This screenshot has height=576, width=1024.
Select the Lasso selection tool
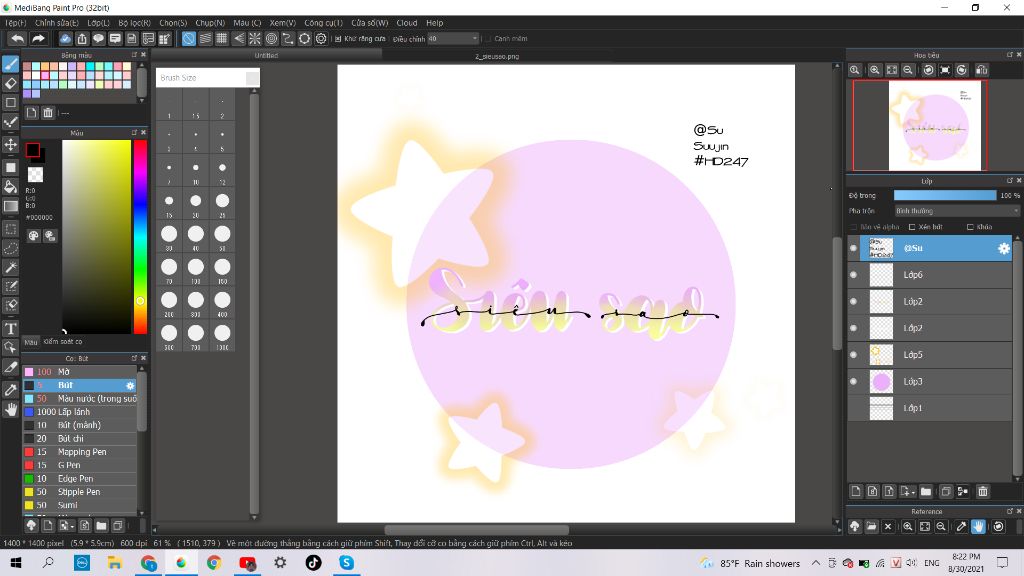10,248
